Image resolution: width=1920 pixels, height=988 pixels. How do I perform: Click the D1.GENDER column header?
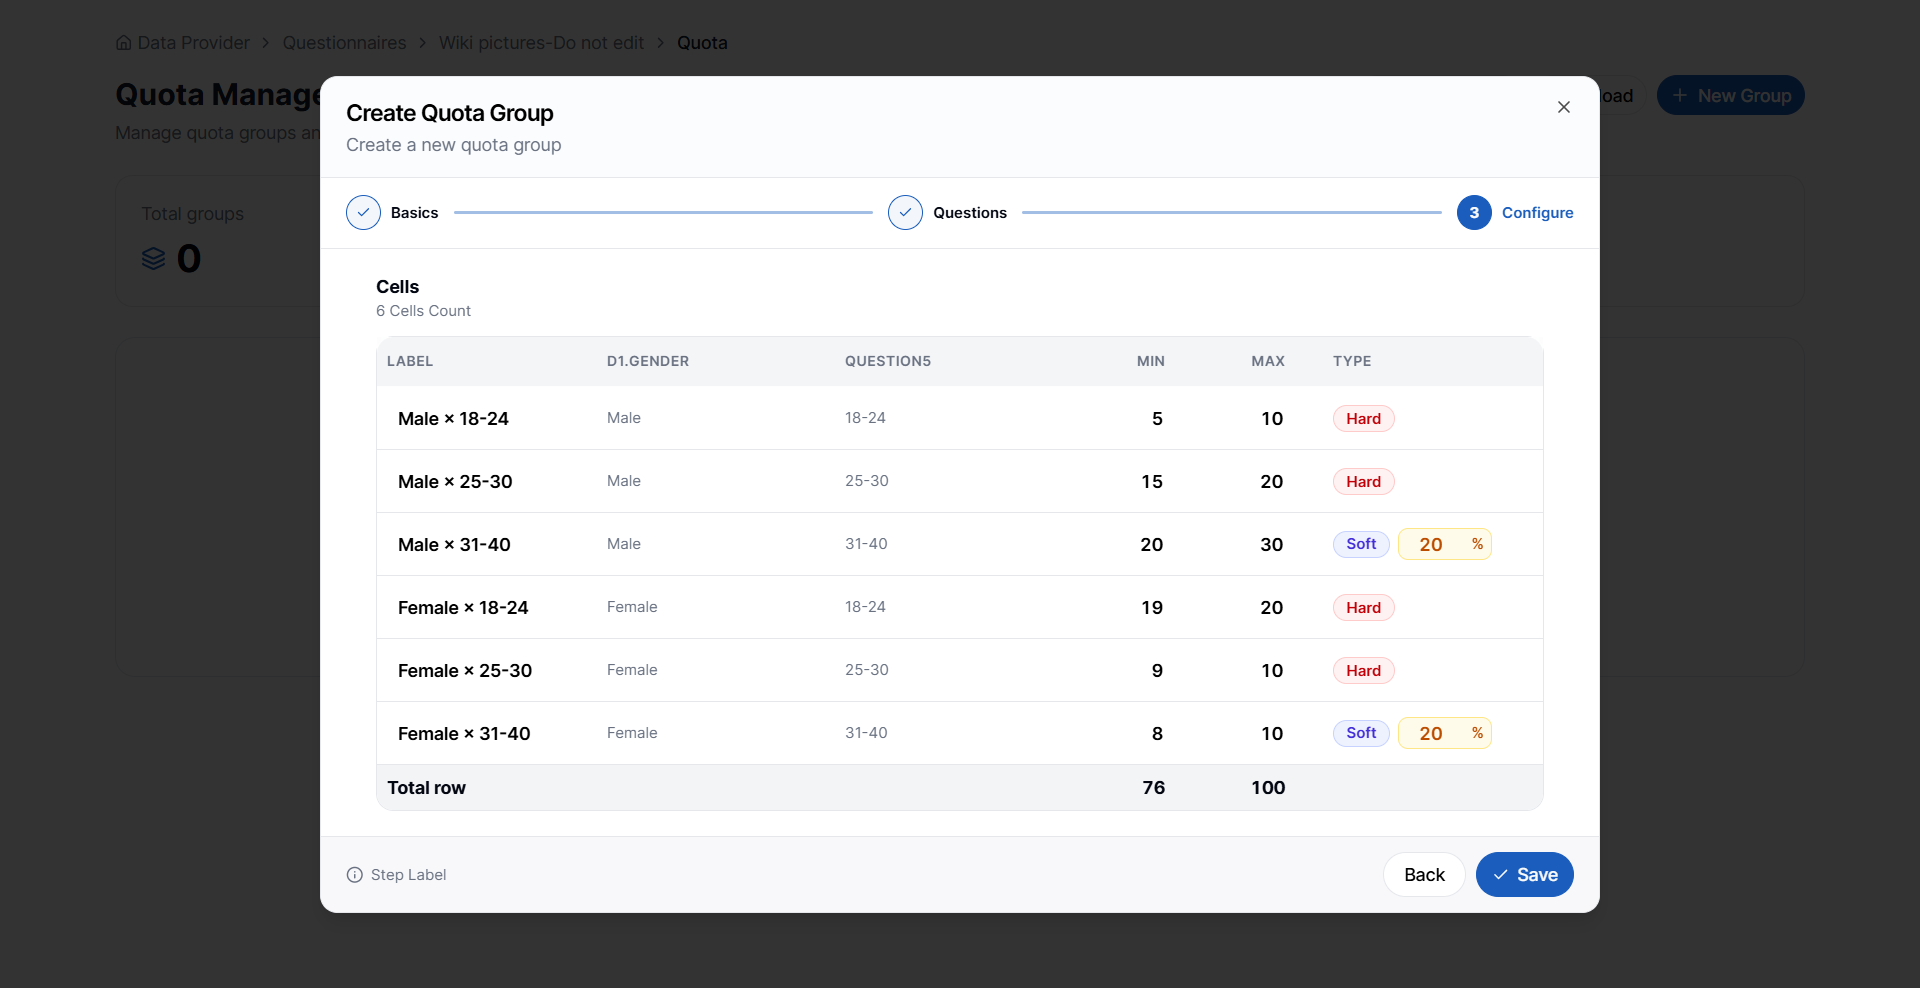click(648, 361)
